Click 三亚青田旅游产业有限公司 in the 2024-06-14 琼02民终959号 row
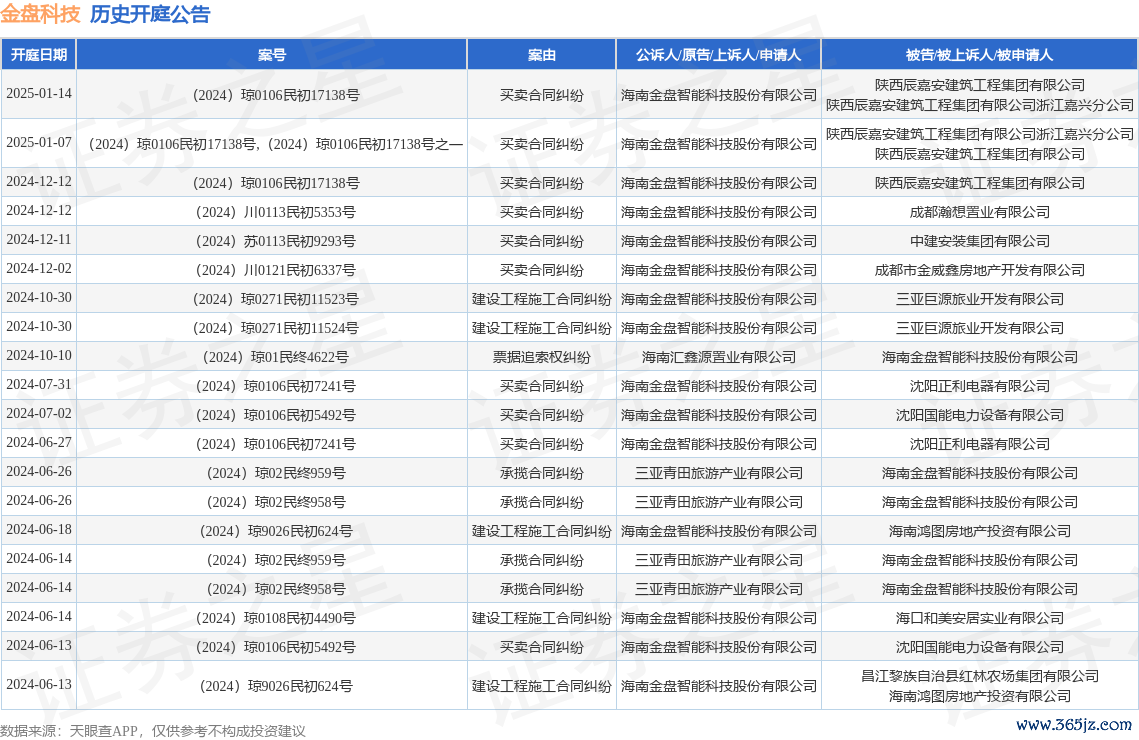Image resolution: width=1139 pixels, height=740 pixels. [x=718, y=561]
